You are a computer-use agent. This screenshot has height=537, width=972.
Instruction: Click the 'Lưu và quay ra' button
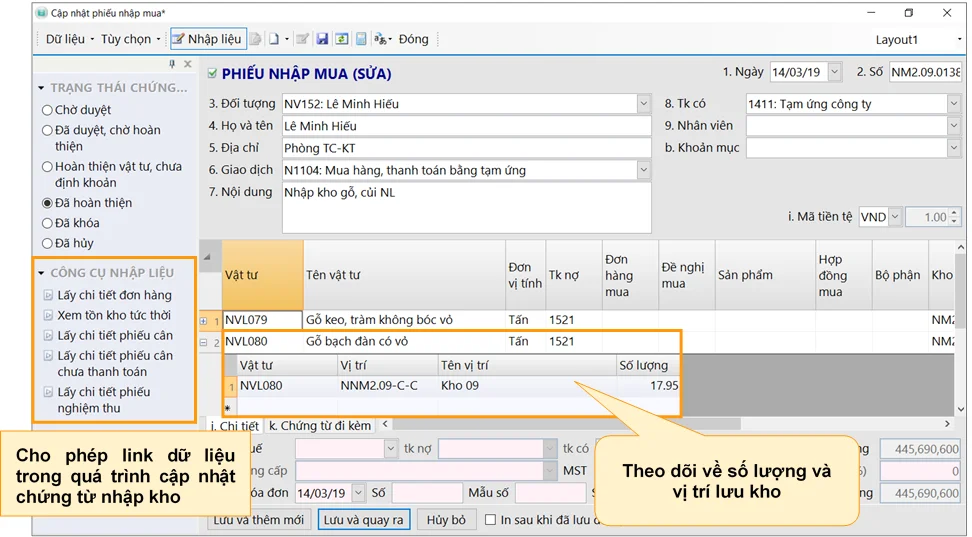click(364, 520)
